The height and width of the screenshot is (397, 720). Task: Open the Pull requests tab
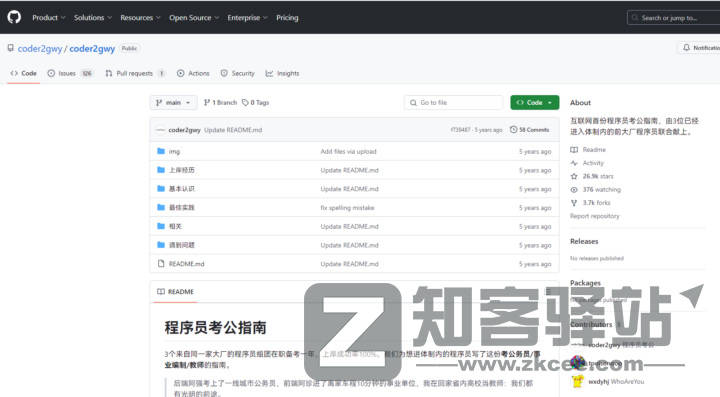[x=135, y=73]
